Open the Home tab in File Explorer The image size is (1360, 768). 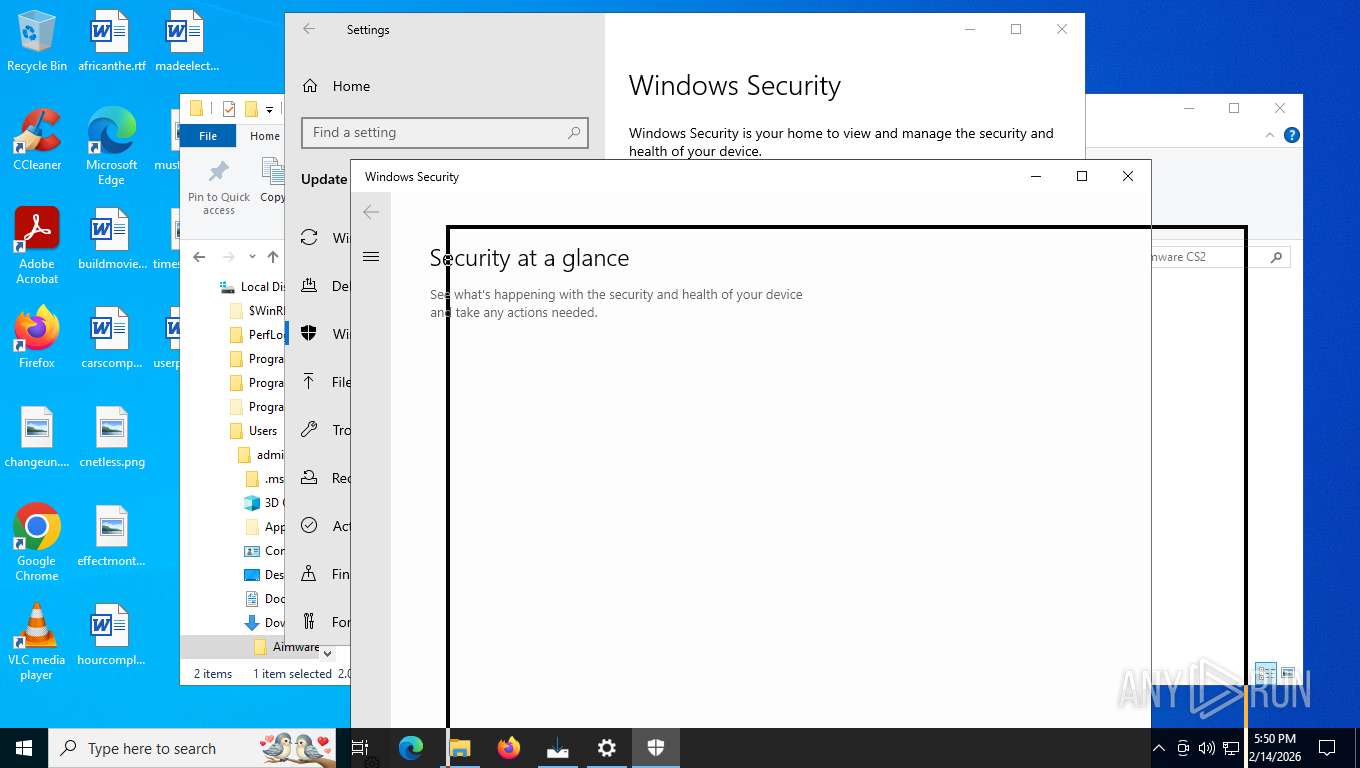pos(264,136)
